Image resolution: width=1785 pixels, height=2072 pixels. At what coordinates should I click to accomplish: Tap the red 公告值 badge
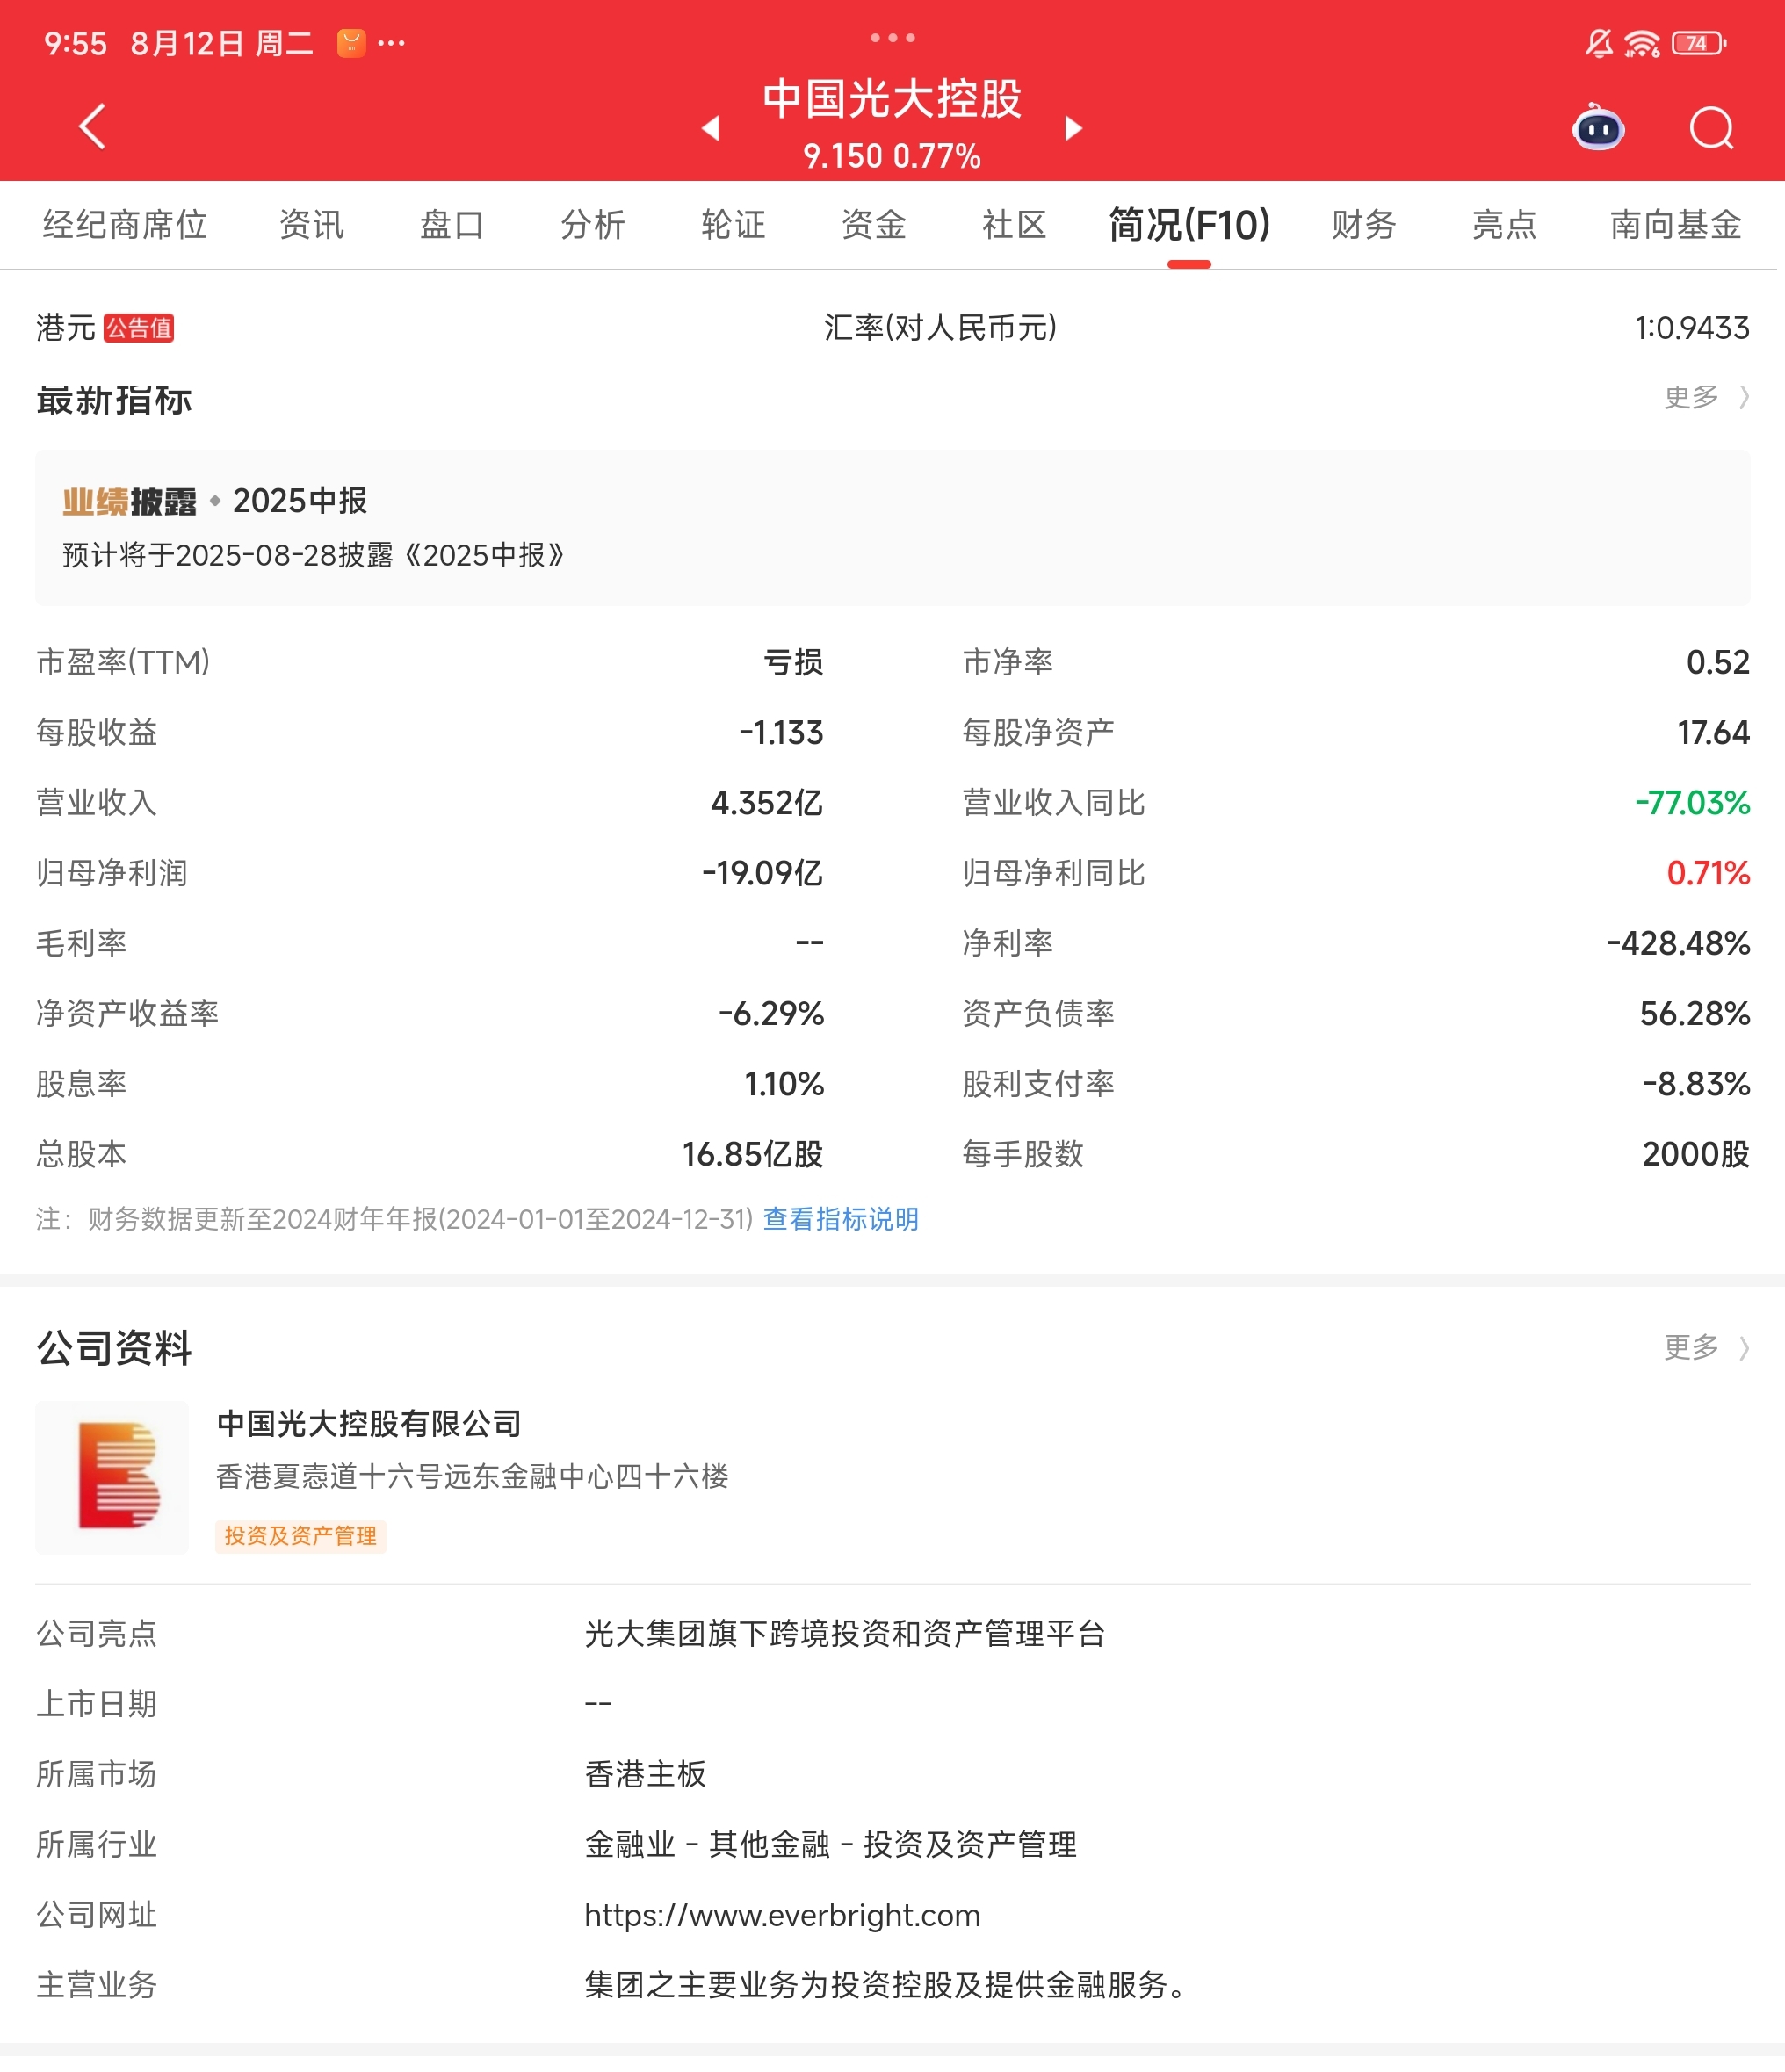tap(139, 328)
